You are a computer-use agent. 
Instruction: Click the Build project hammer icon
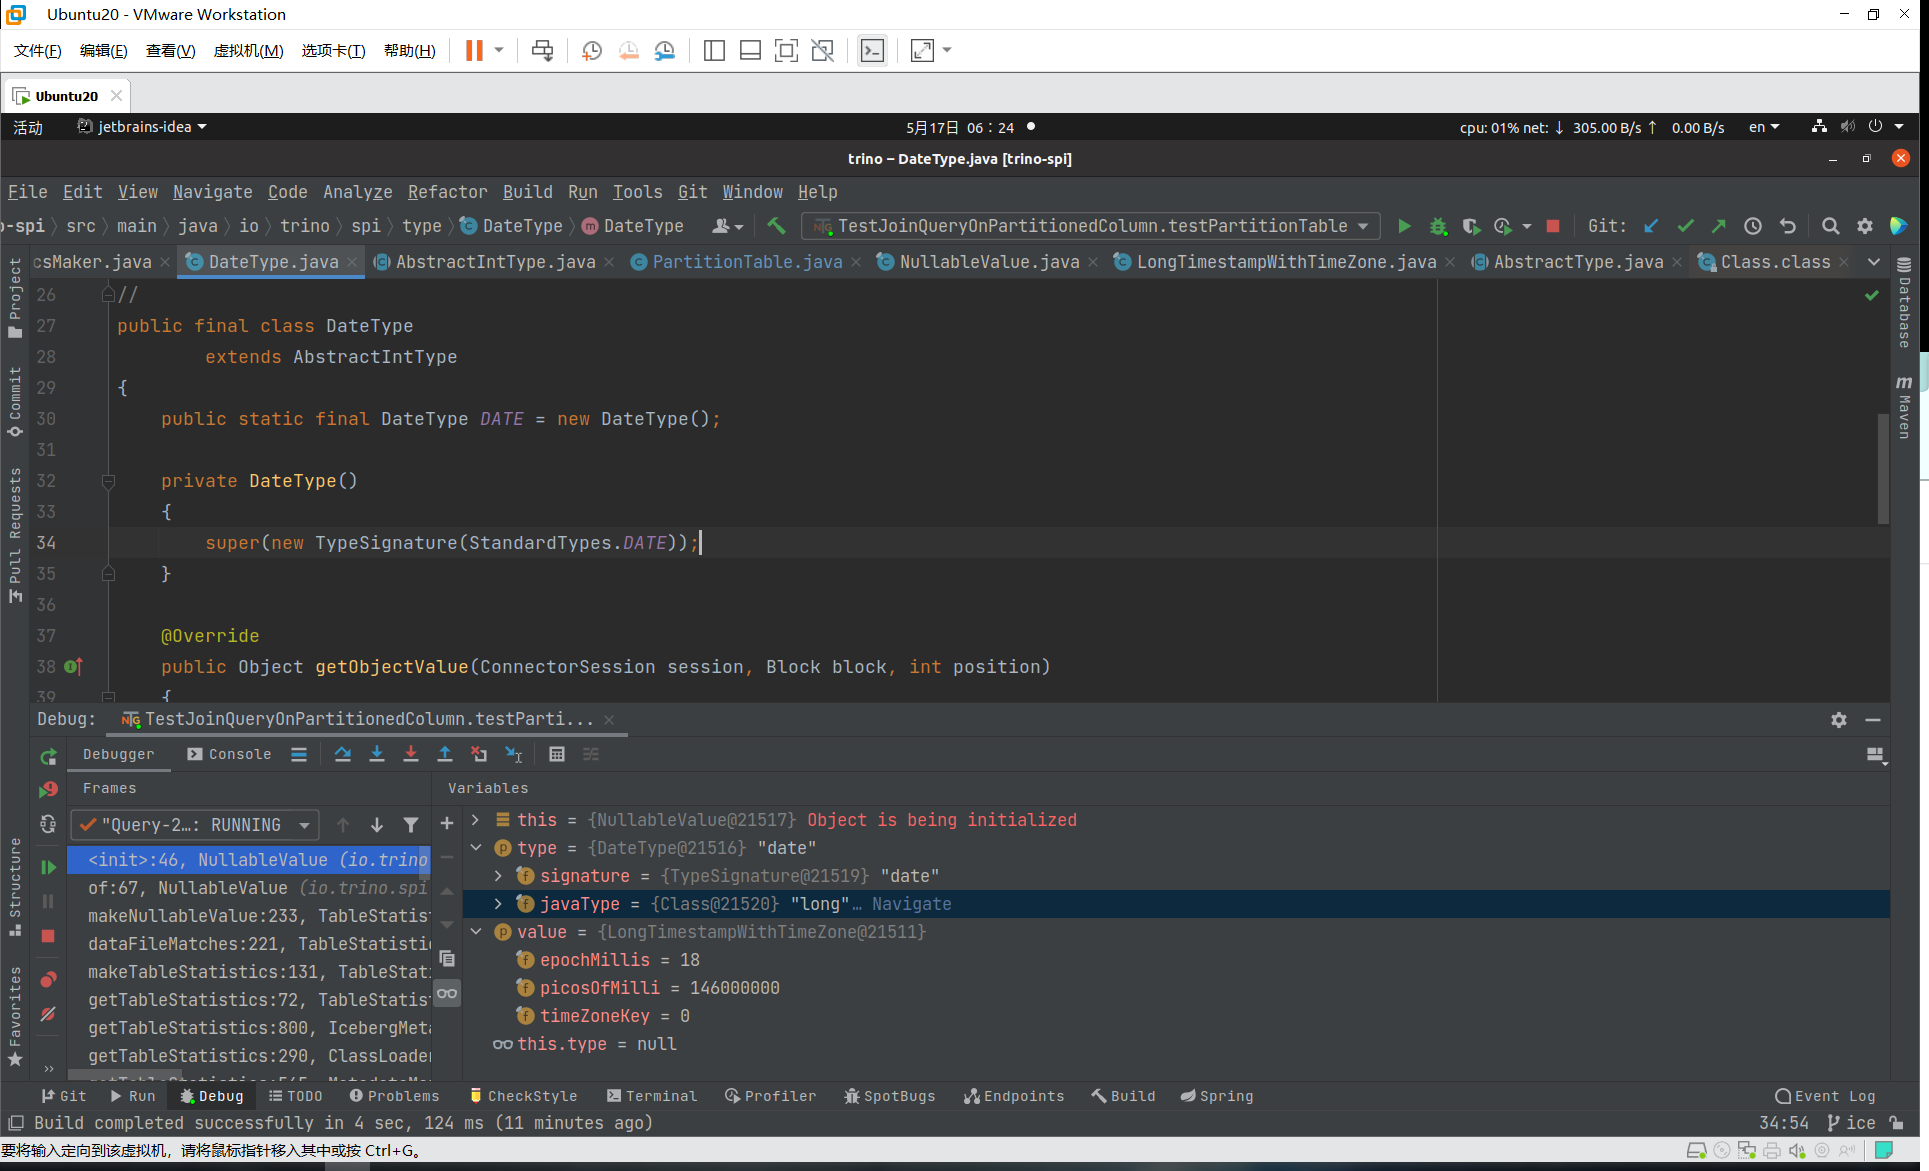point(776,226)
